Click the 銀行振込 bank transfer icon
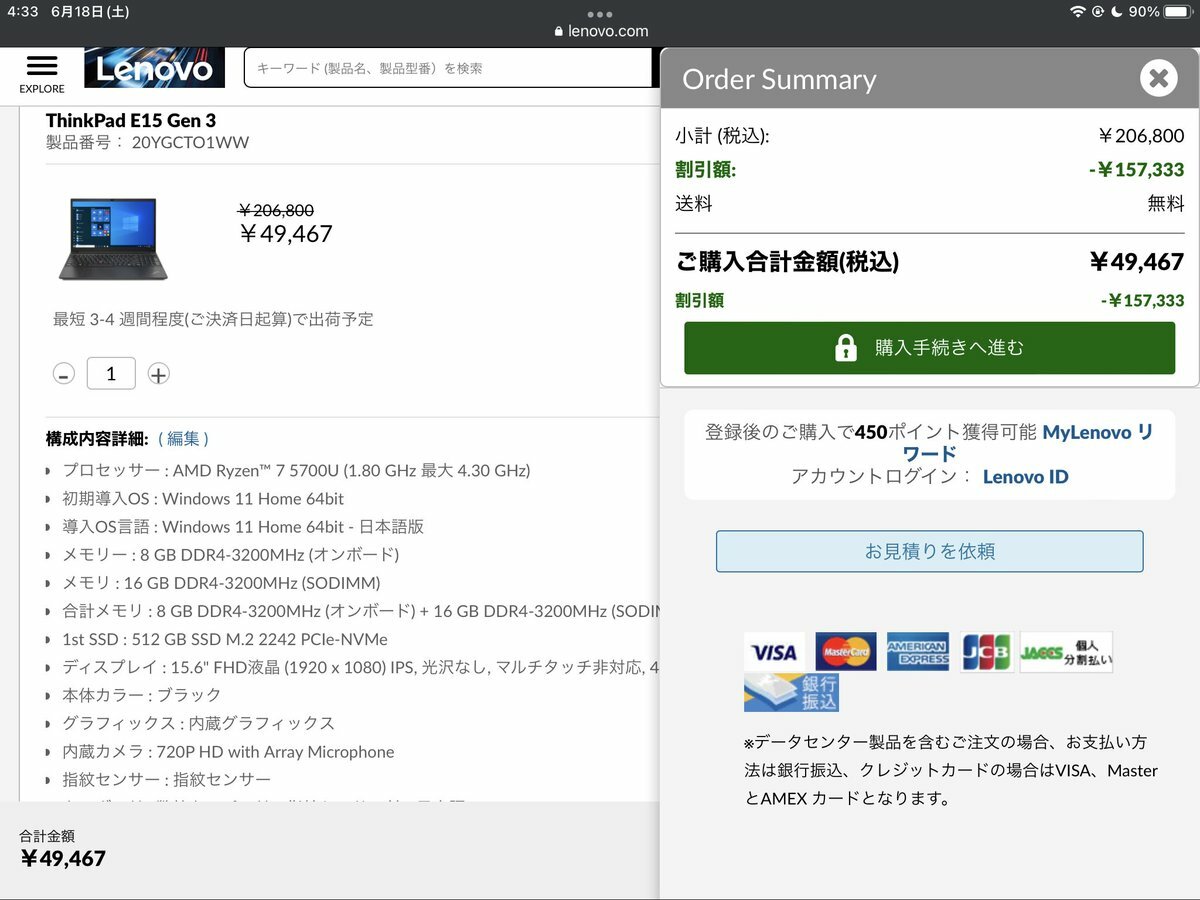Screen dimensions: 1200x900 (x=791, y=693)
